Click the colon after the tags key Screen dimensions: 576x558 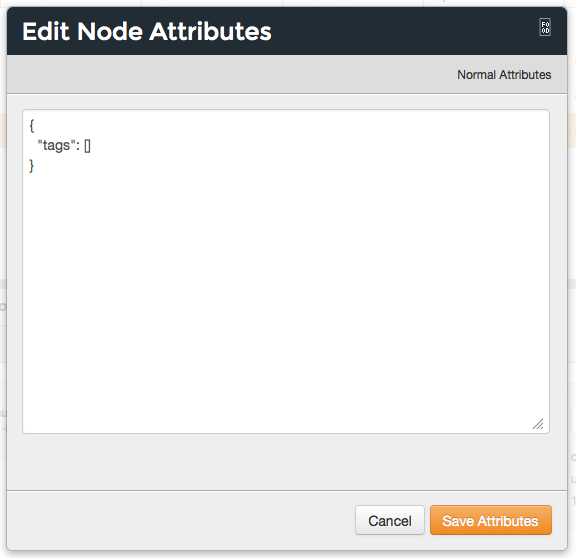tap(78, 146)
